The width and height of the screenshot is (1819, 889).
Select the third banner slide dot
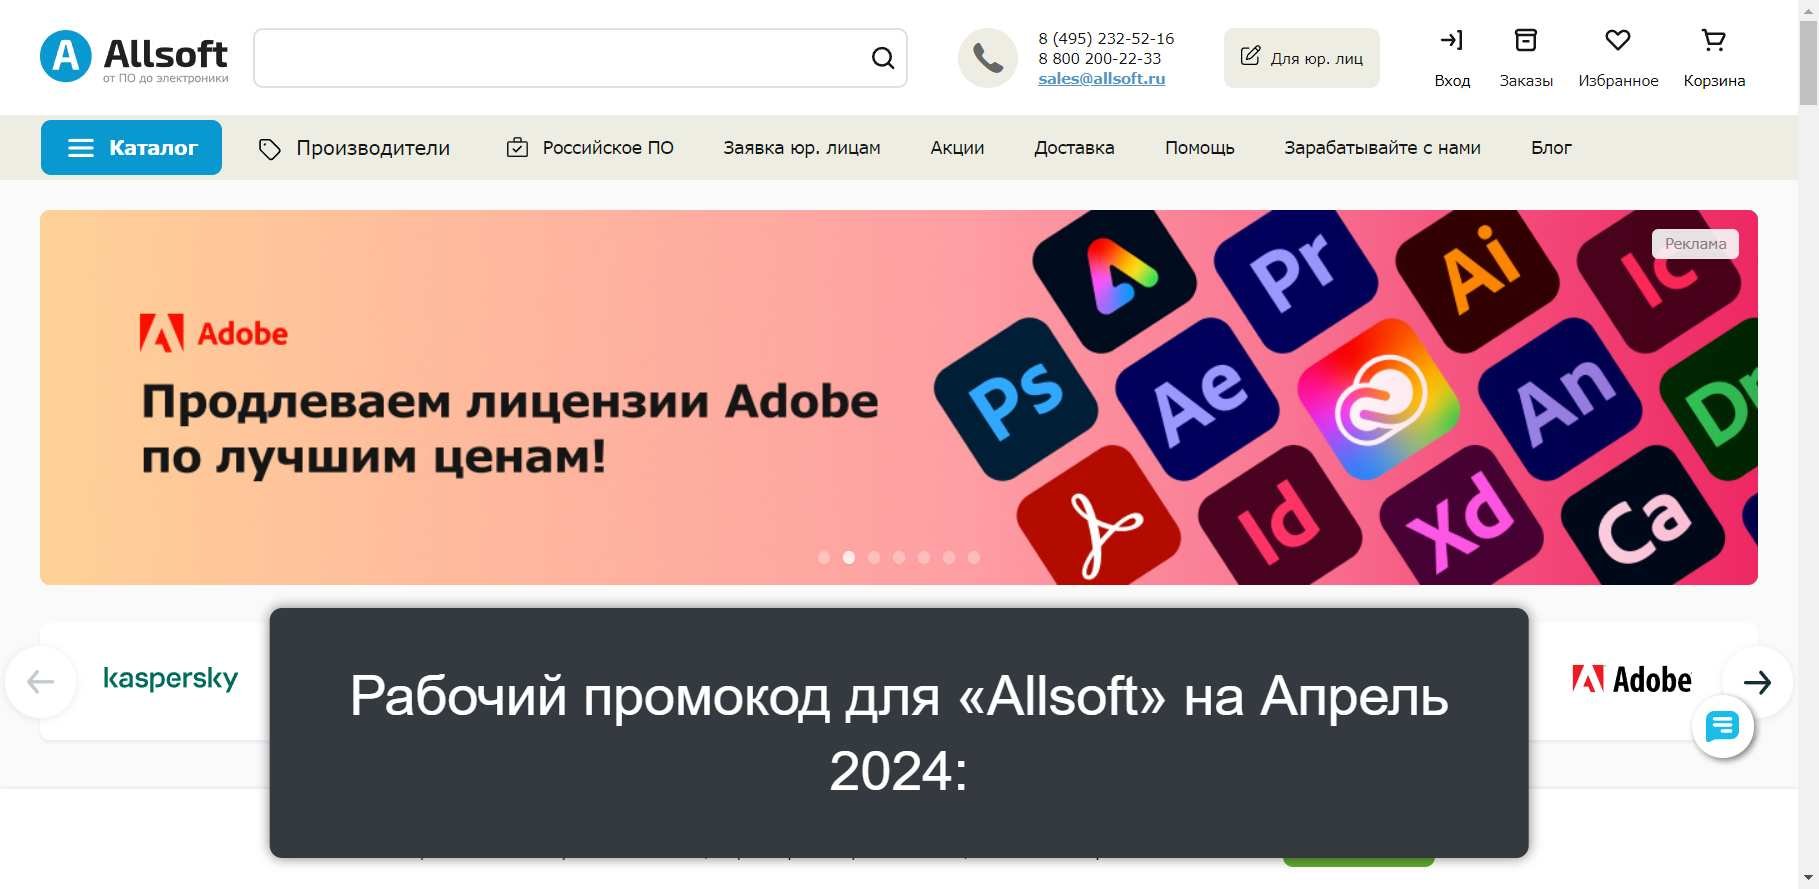tap(874, 557)
